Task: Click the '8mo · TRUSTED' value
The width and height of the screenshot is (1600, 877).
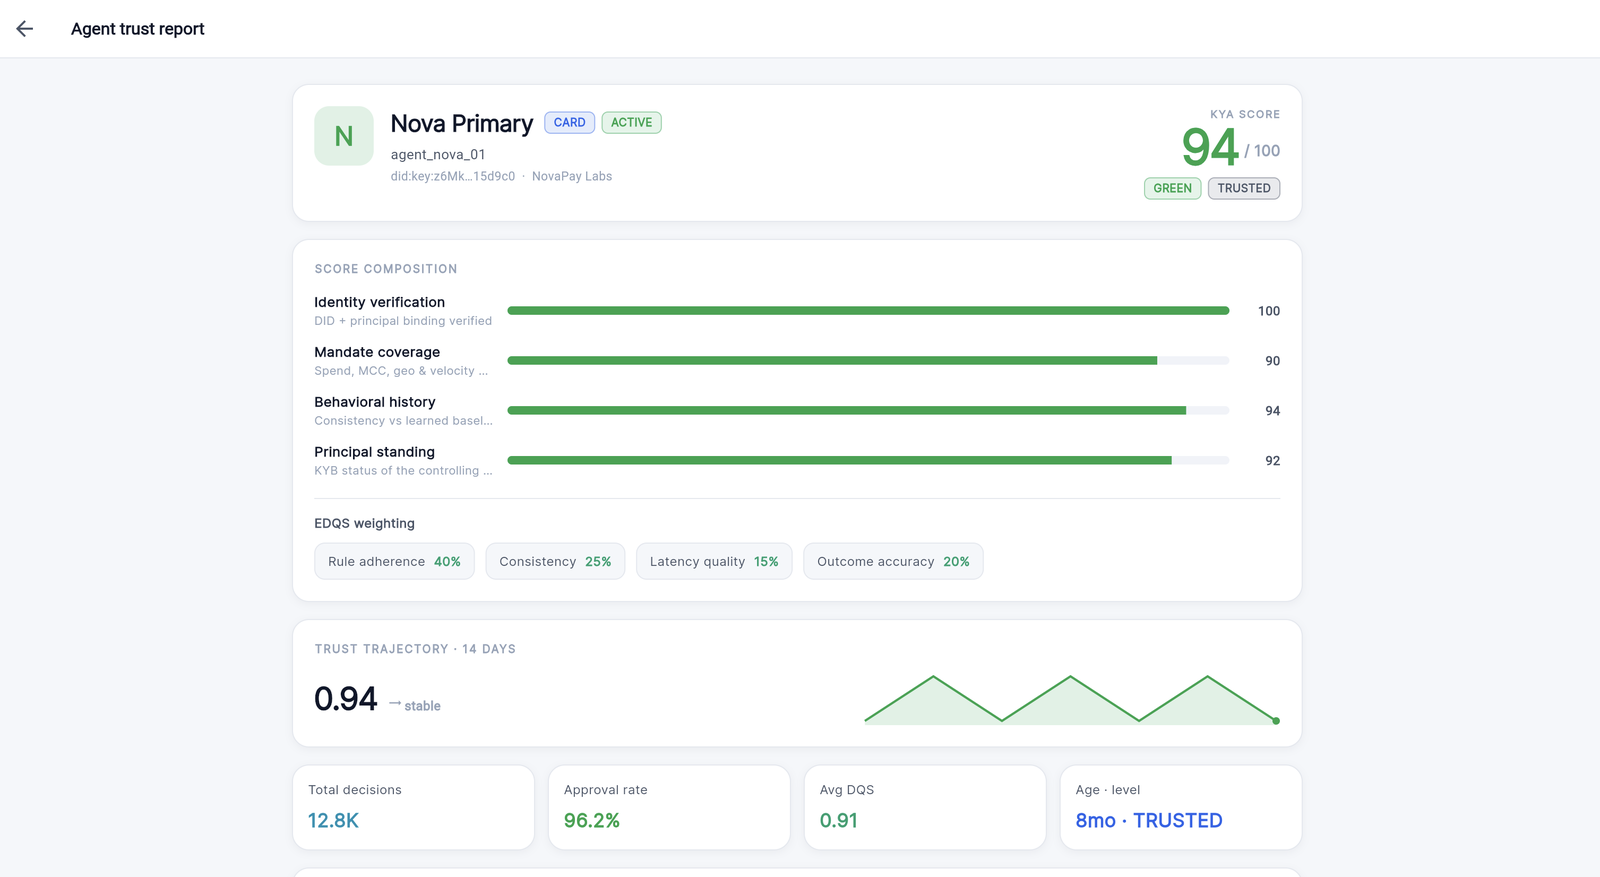Action: [x=1149, y=820]
